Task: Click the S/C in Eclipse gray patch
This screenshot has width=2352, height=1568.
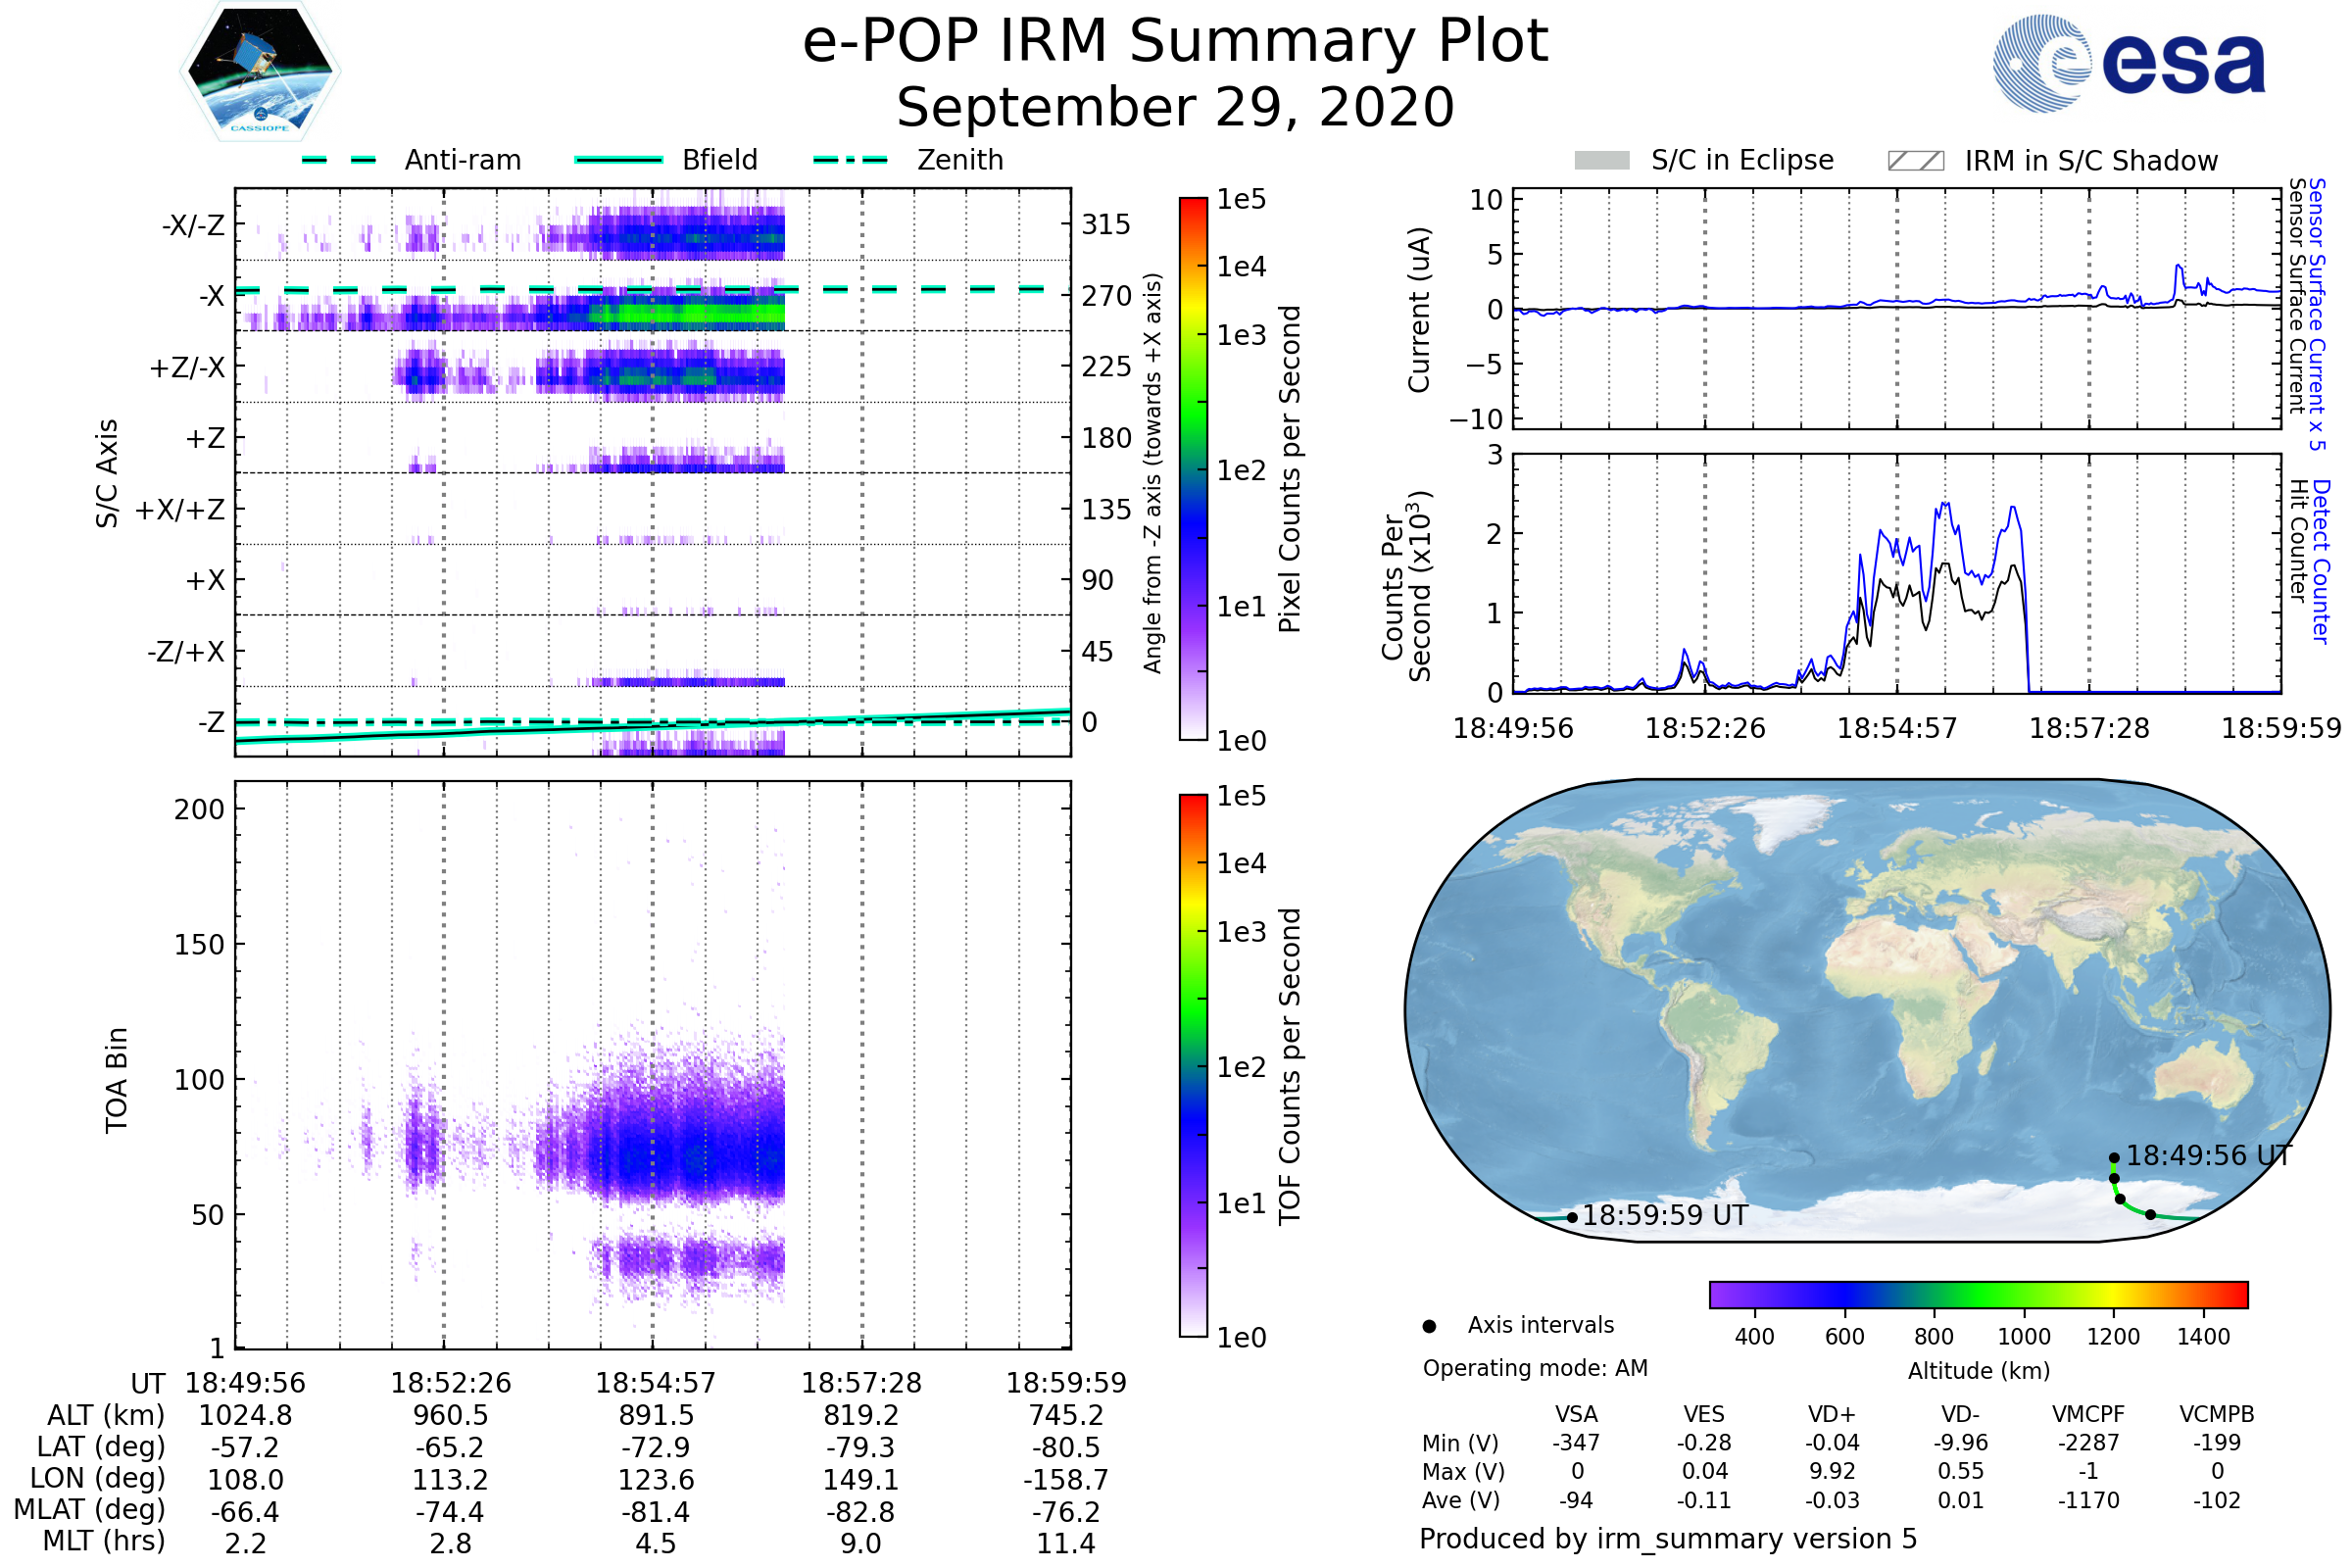Action: [1602, 161]
